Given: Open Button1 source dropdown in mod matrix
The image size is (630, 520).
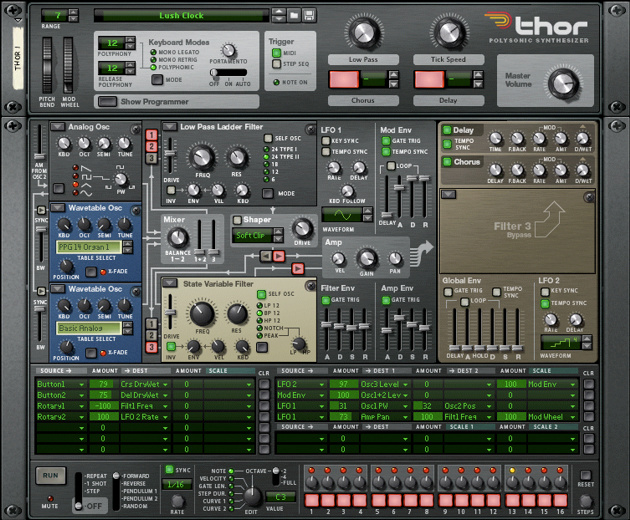Looking at the screenshot, I should point(82,385).
